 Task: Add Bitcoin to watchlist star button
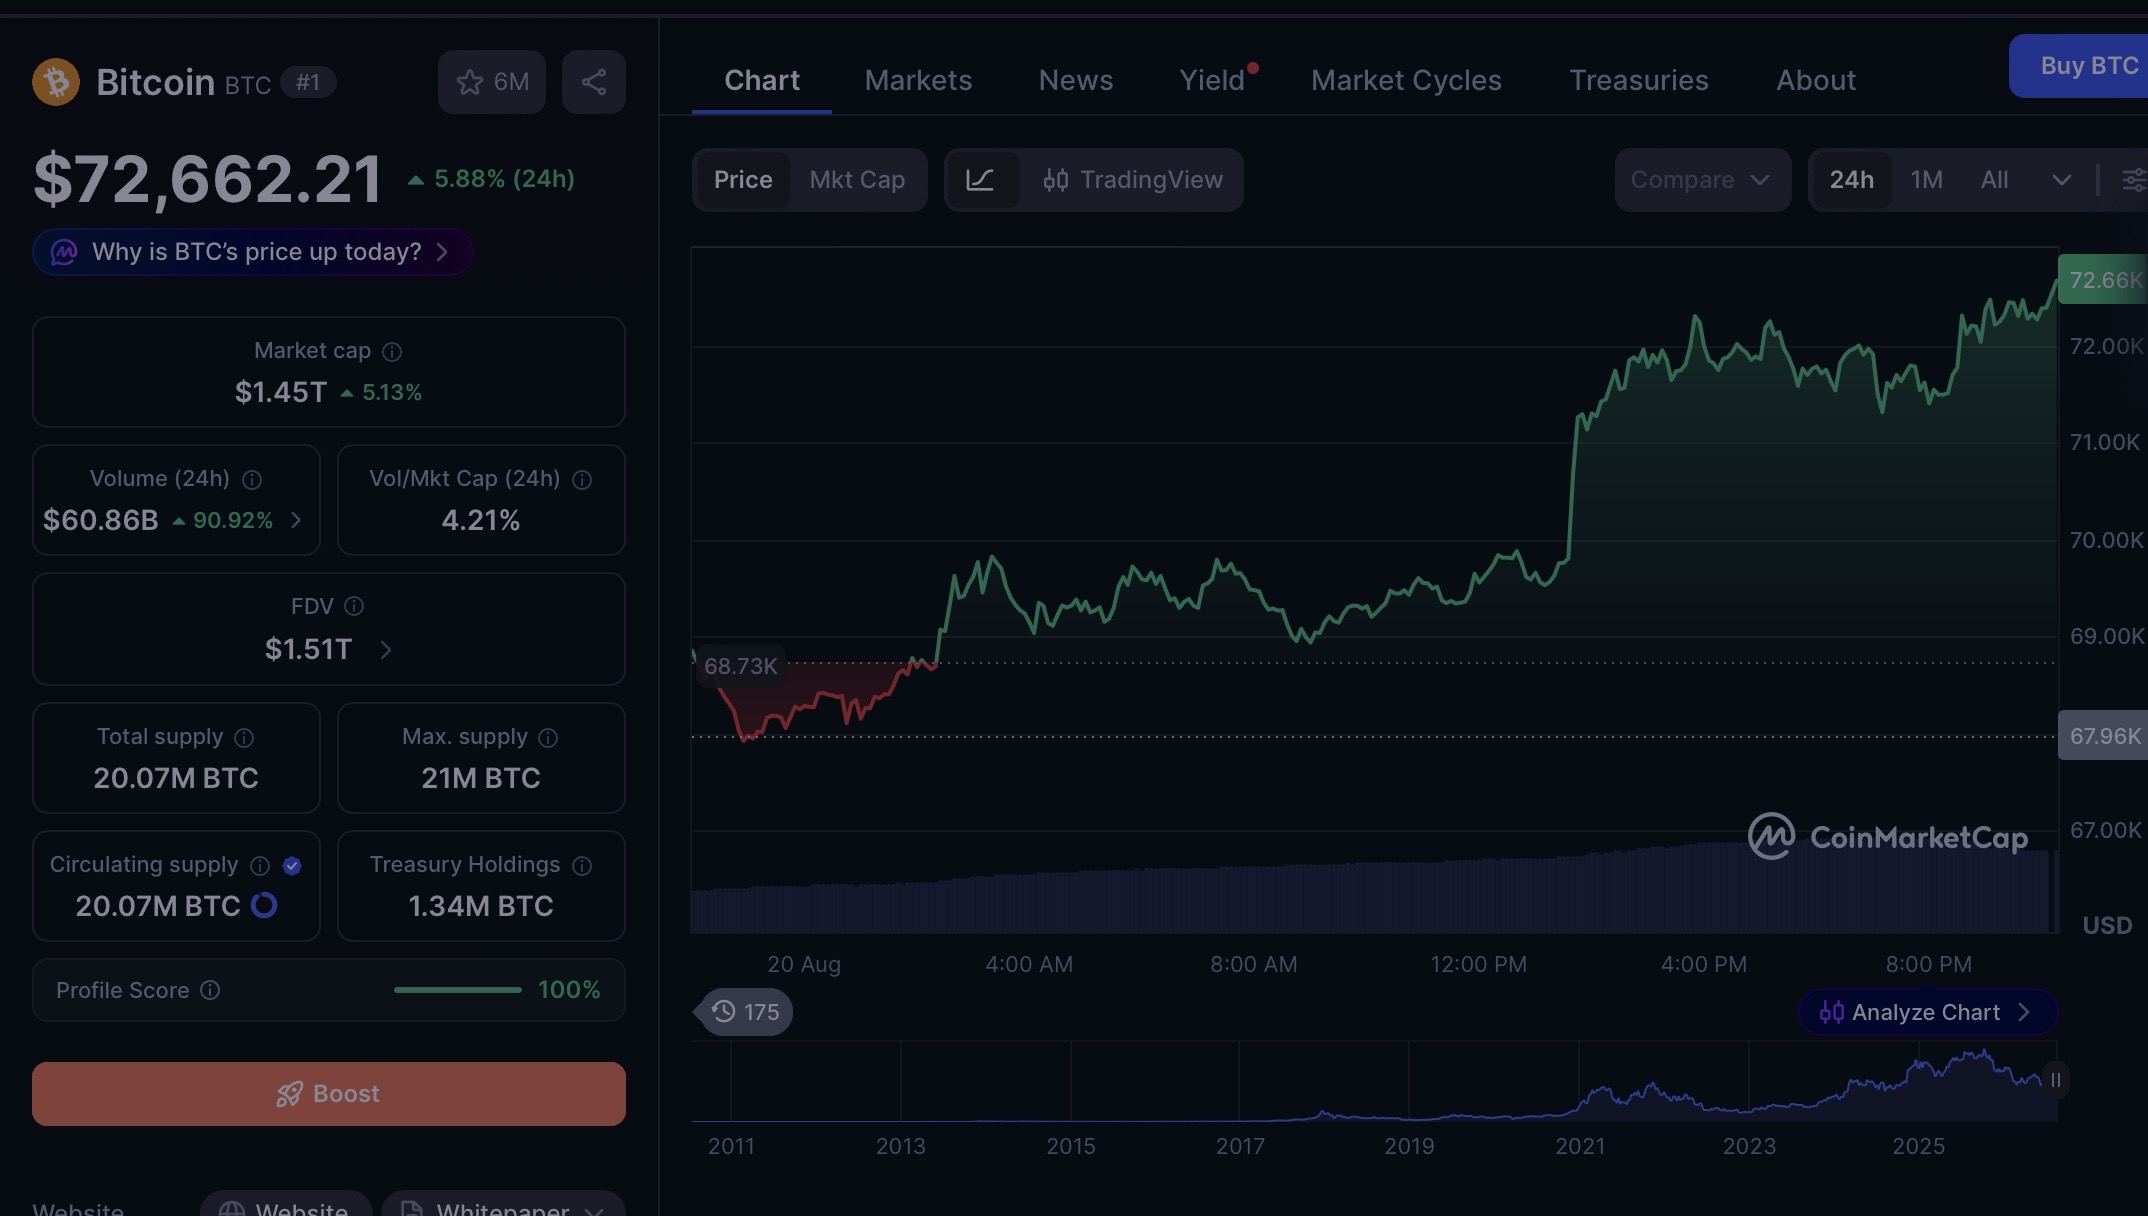point(492,82)
